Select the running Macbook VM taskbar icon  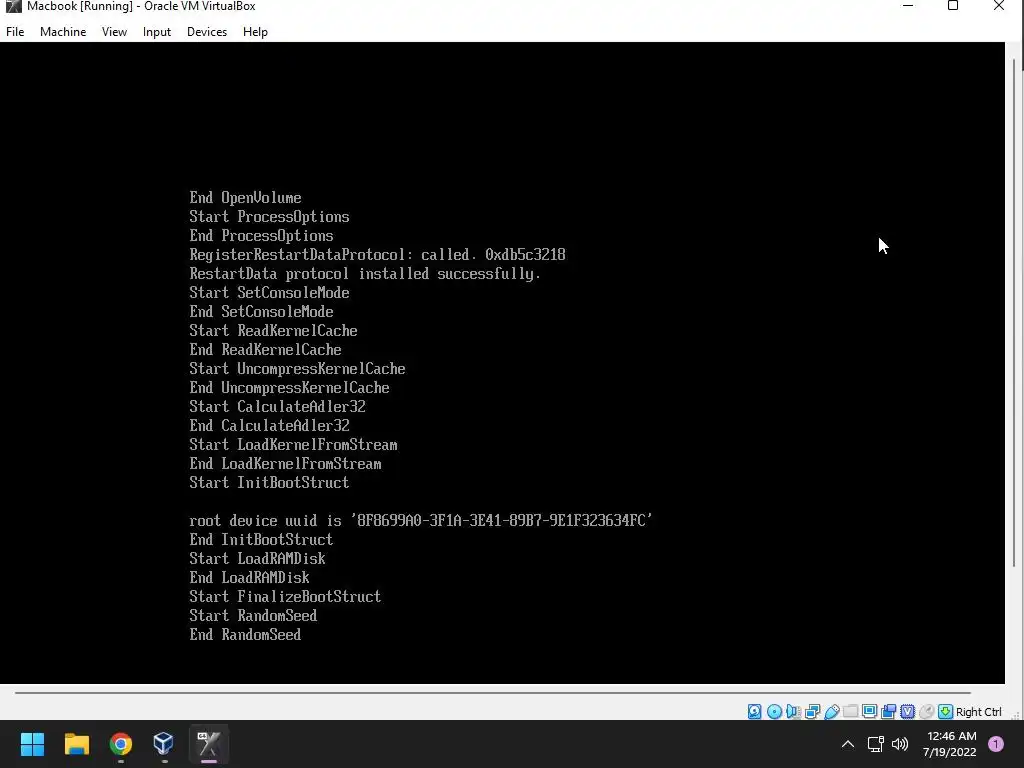(x=208, y=744)
